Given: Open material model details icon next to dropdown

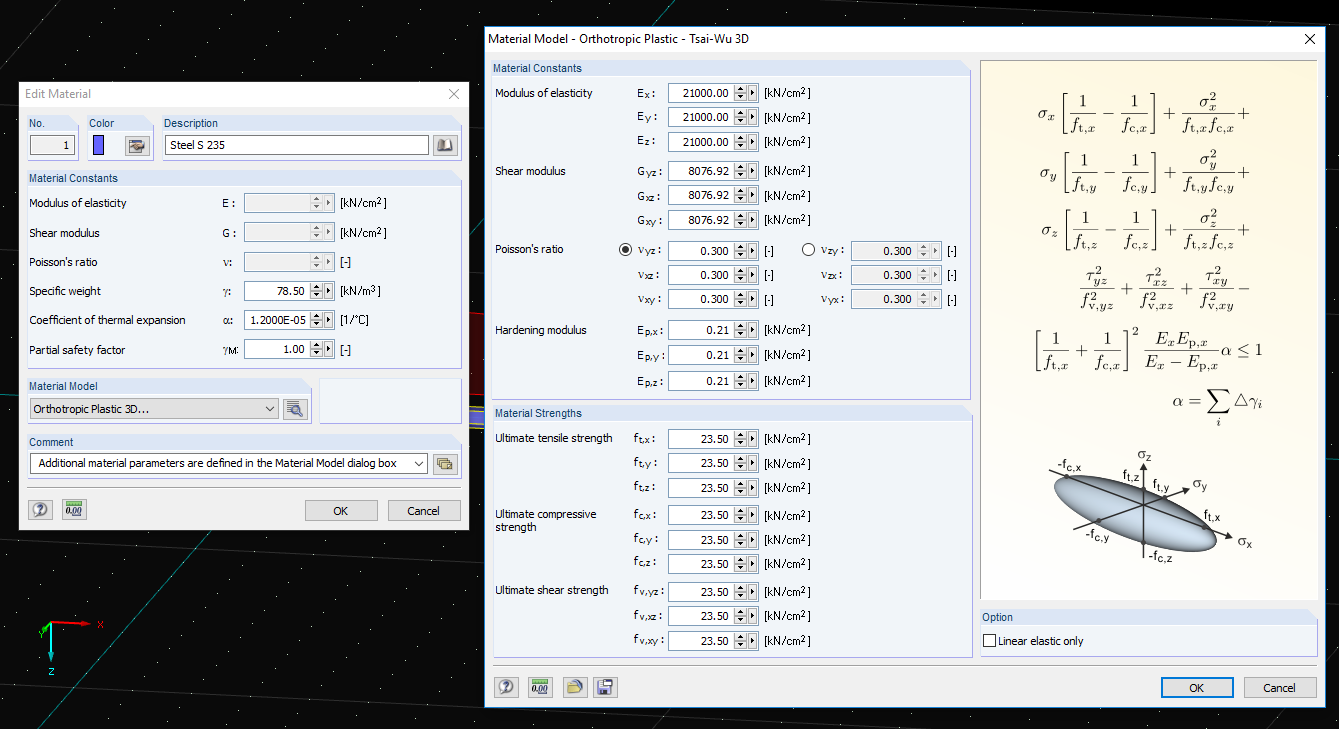Looking at the screenshot, I should click(295, 409).
